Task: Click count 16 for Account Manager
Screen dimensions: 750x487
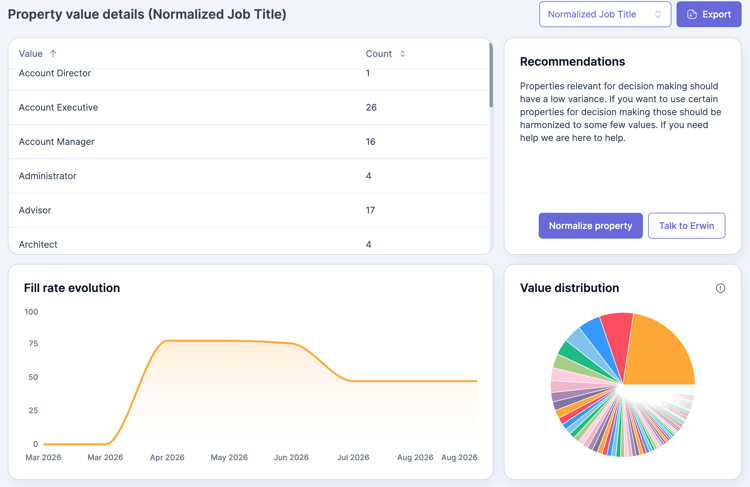Action: click(x=371, y=142)
